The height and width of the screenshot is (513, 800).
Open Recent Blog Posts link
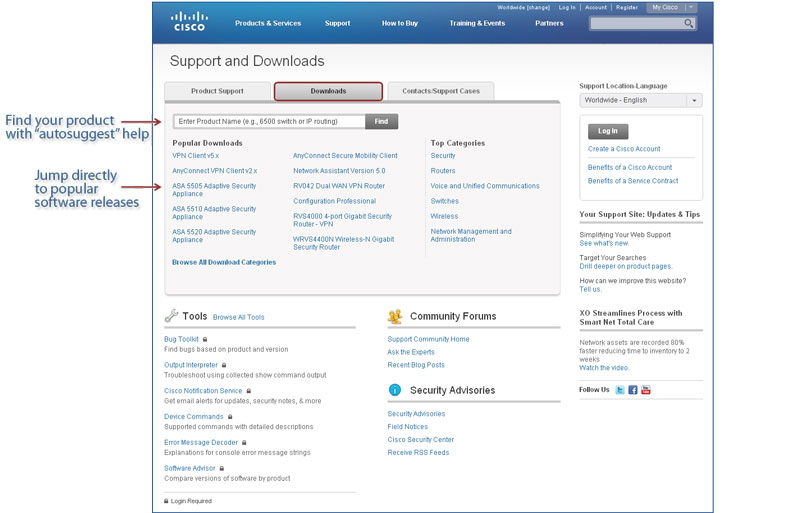tap(416, 365)
